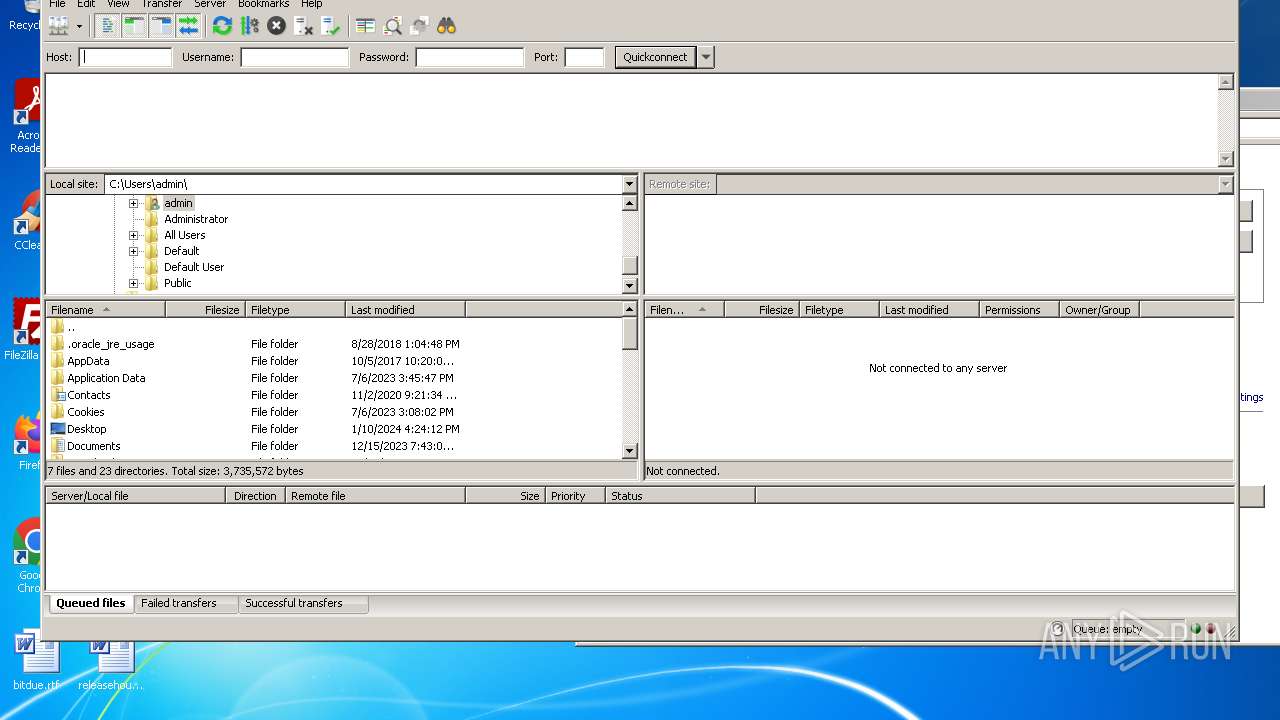Select the parent directory '..' entry
1280x720 pixels.
click(x=334, y=327)
